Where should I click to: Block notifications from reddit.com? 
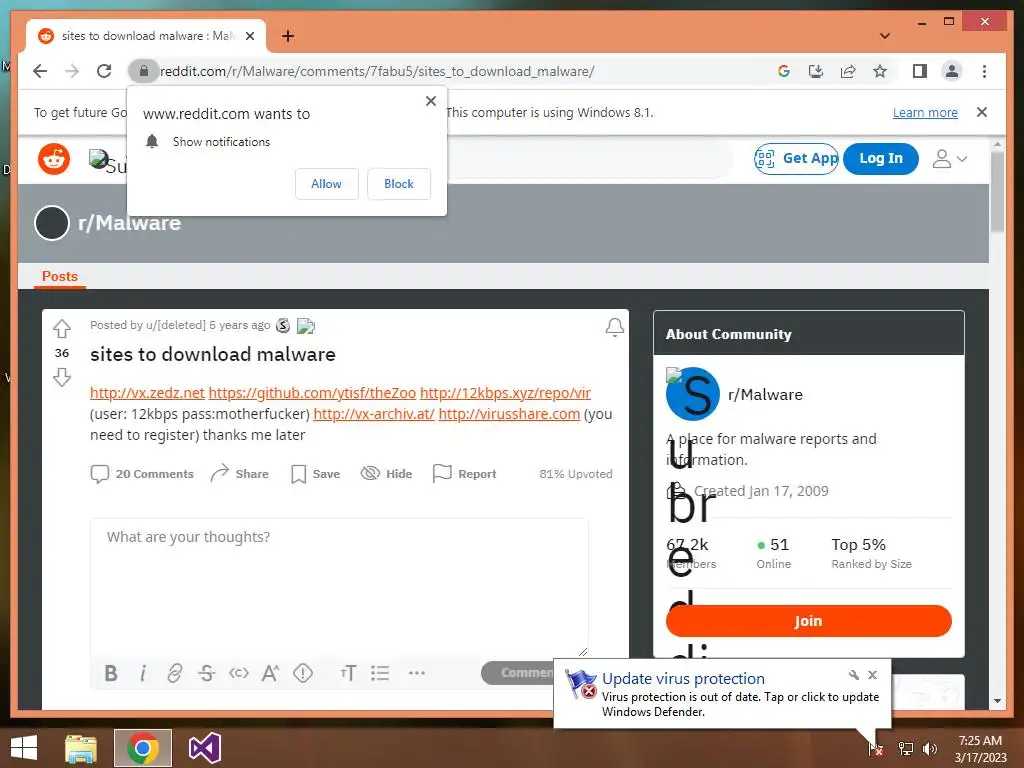click(x=398, y=184)
